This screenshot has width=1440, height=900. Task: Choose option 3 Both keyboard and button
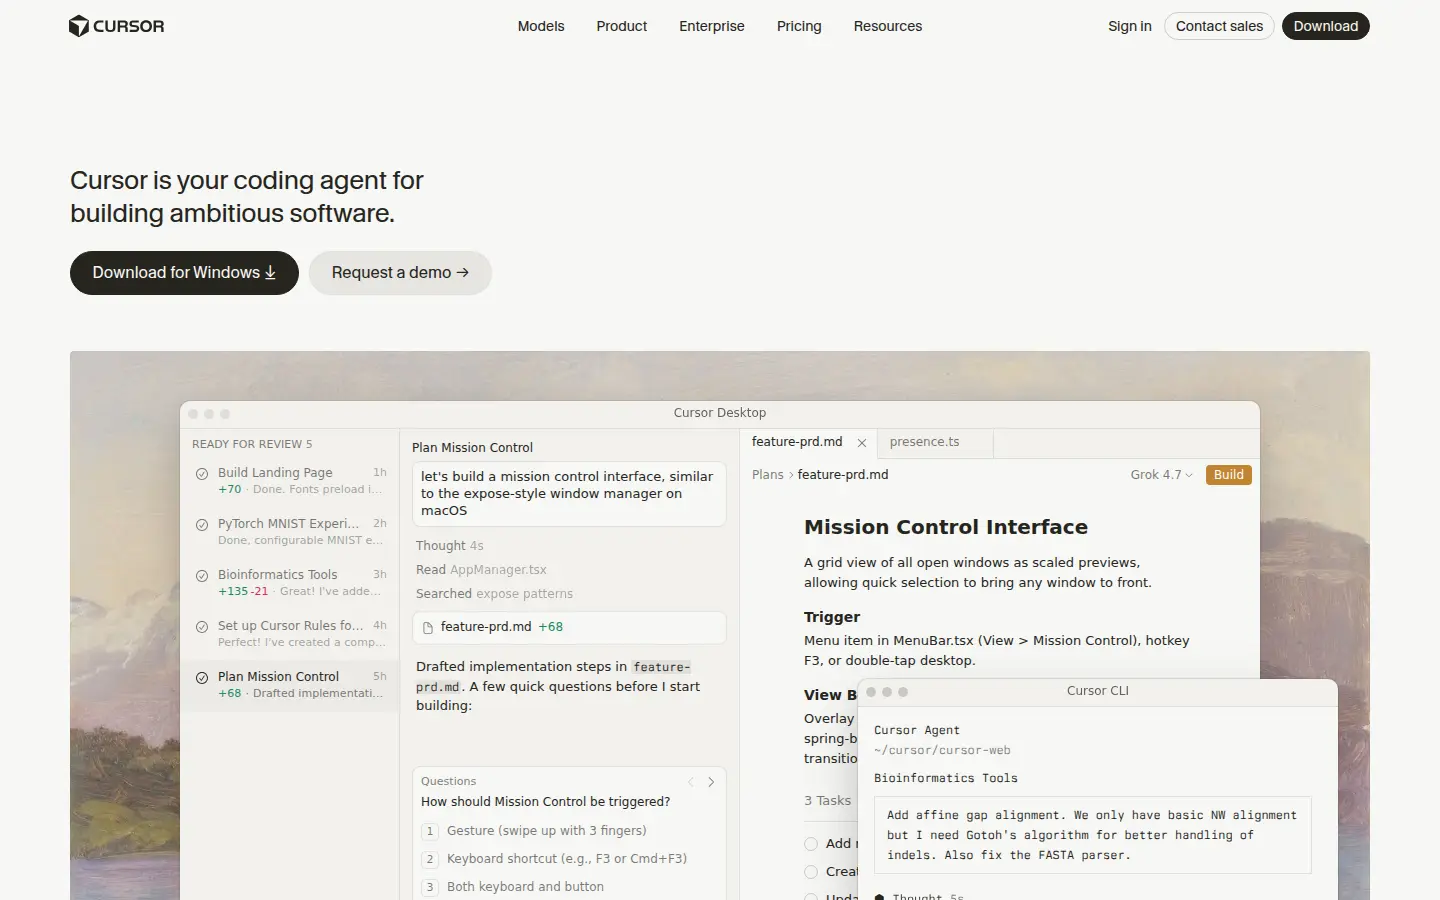569,887
